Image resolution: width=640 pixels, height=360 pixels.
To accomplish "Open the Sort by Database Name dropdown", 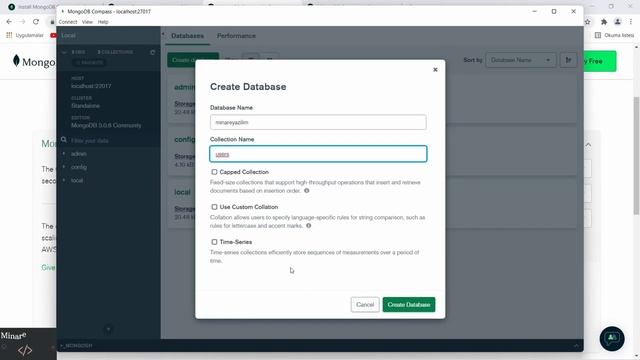I will [x=521, y=60].
